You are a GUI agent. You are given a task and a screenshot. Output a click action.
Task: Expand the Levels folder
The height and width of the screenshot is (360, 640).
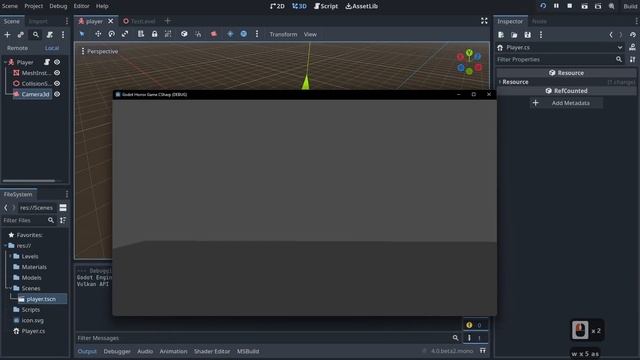point(10,256)
